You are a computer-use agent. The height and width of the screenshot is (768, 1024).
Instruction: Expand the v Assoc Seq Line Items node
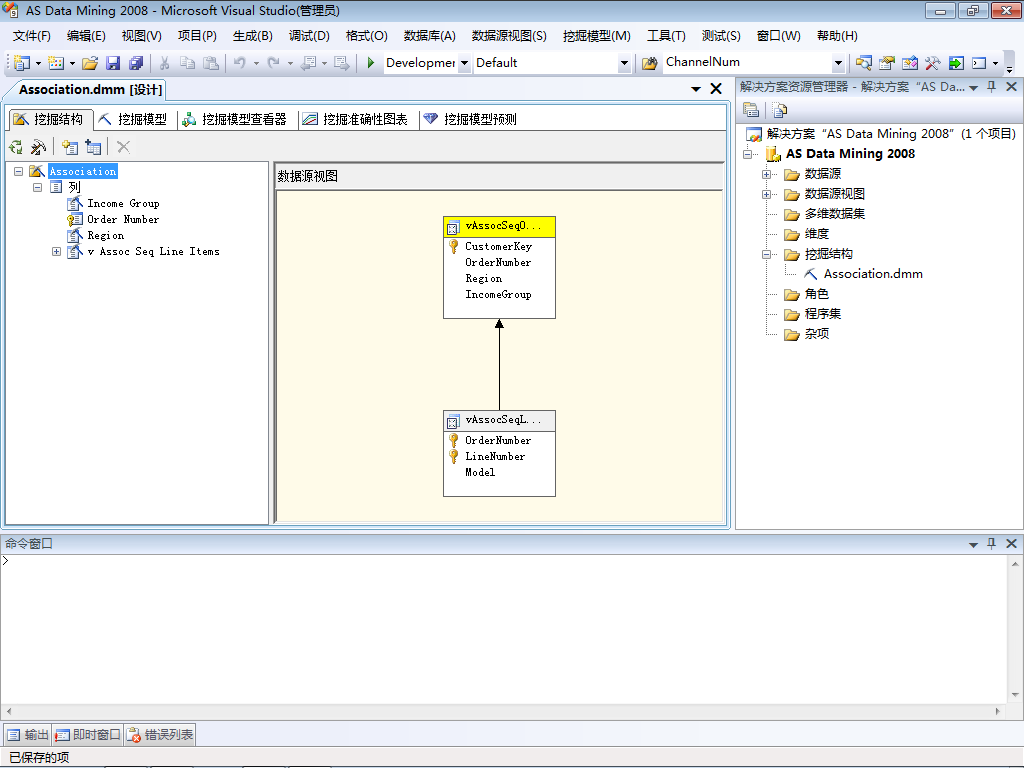click(x=56, y=251)
